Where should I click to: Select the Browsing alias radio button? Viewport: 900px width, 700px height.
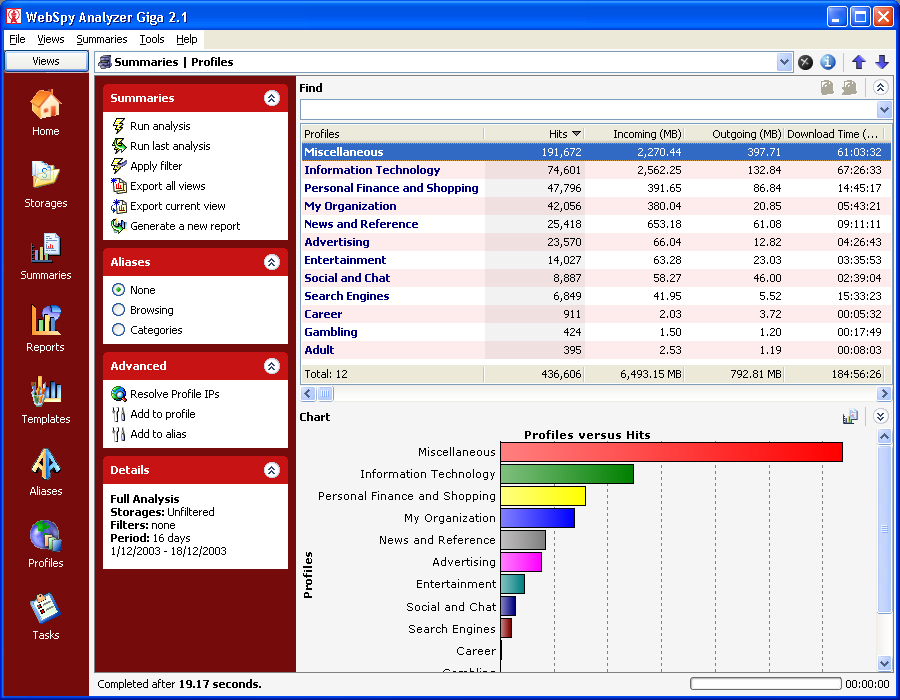point(118,310)
